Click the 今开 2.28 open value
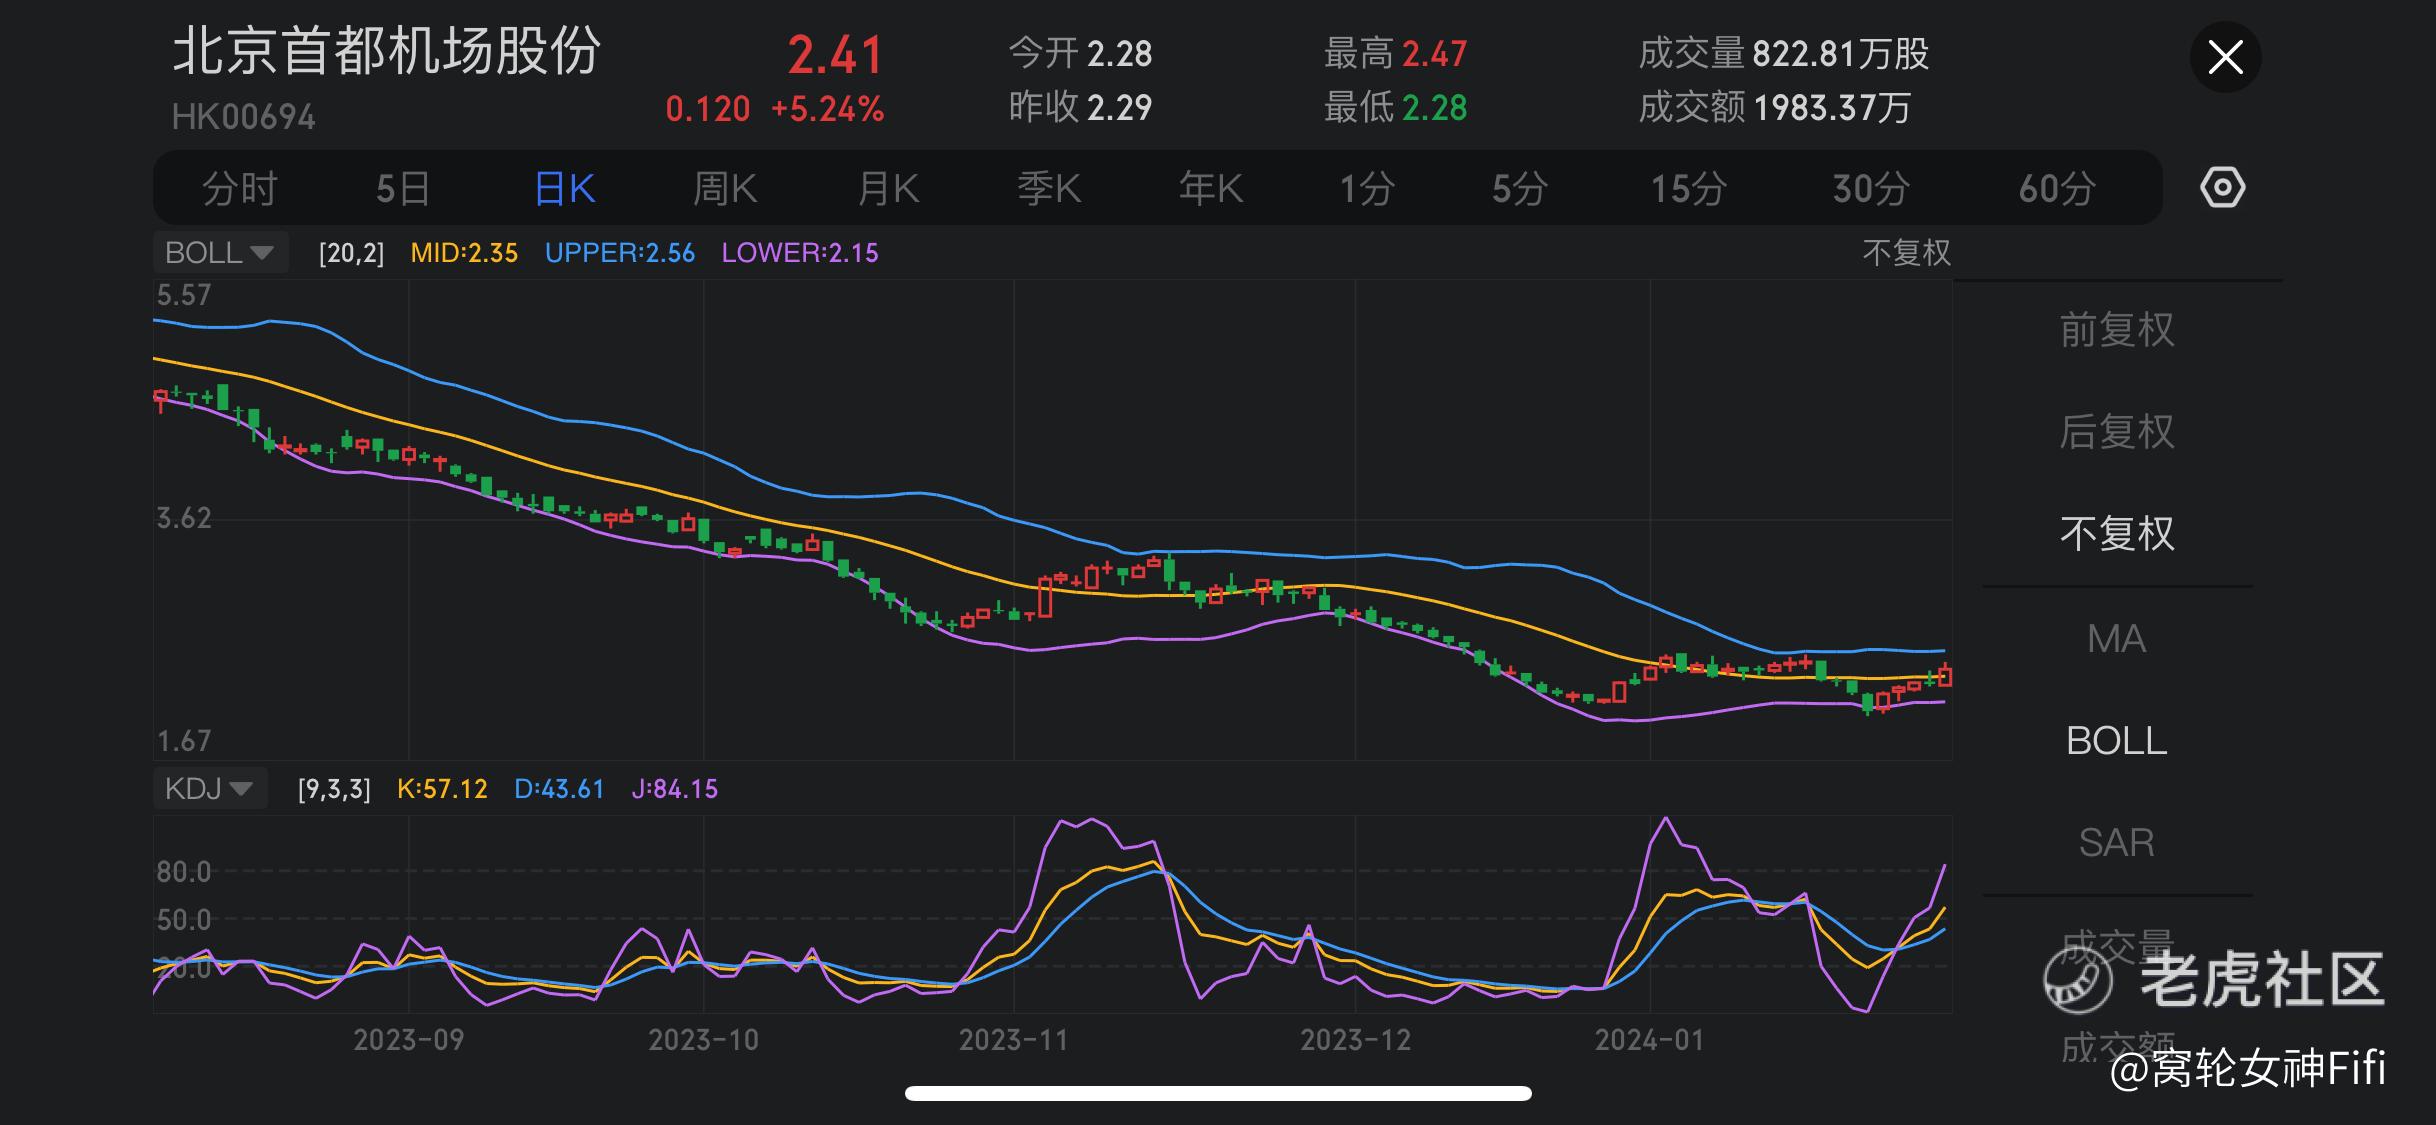 click(1080, 53)
